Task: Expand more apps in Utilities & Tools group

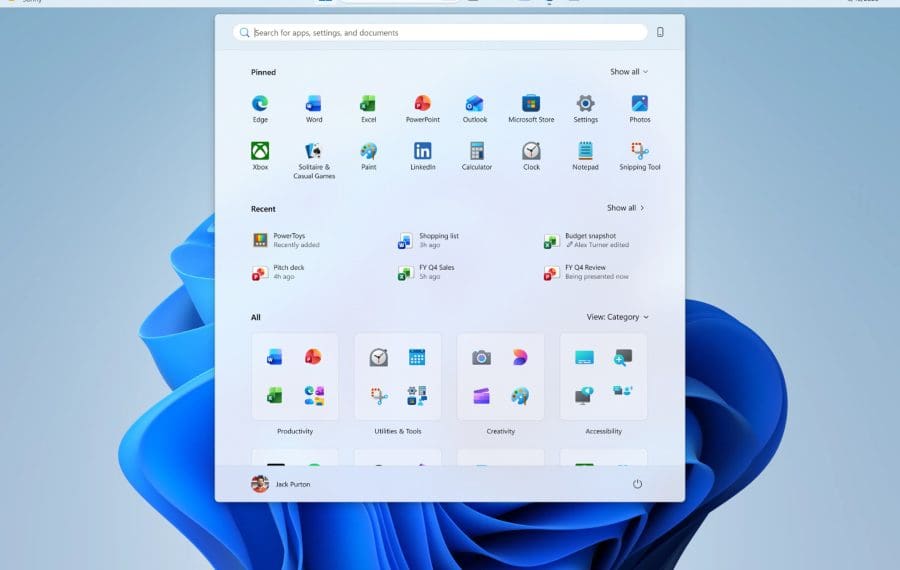Action: [x=417, y=395]
